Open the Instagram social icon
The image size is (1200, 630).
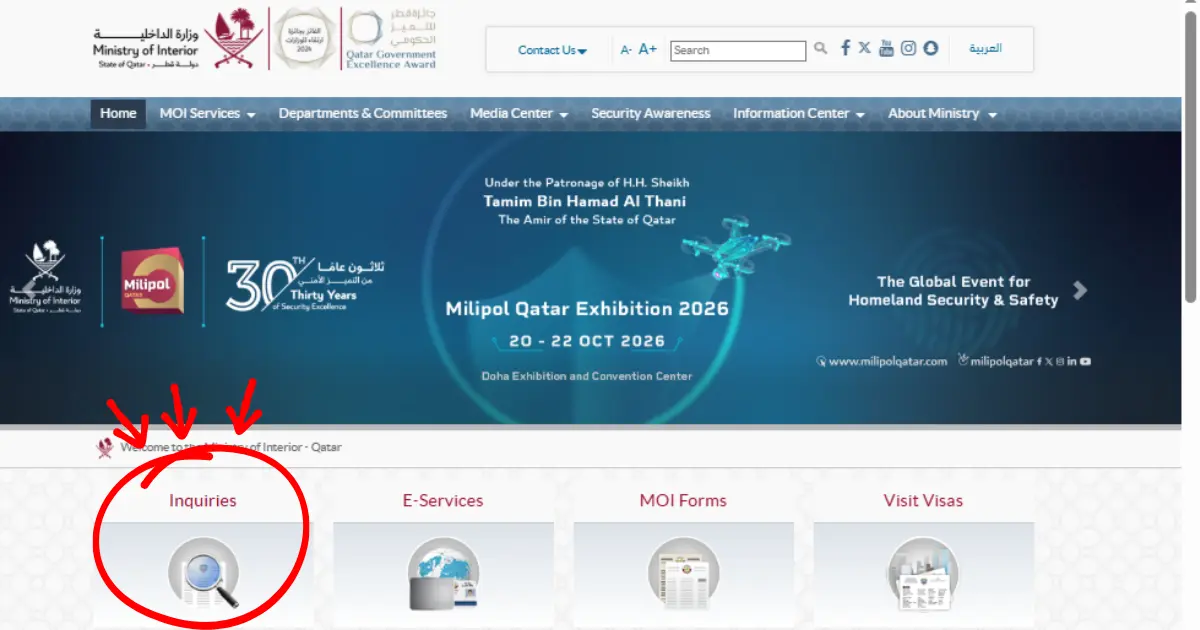[x=908, y=48]
